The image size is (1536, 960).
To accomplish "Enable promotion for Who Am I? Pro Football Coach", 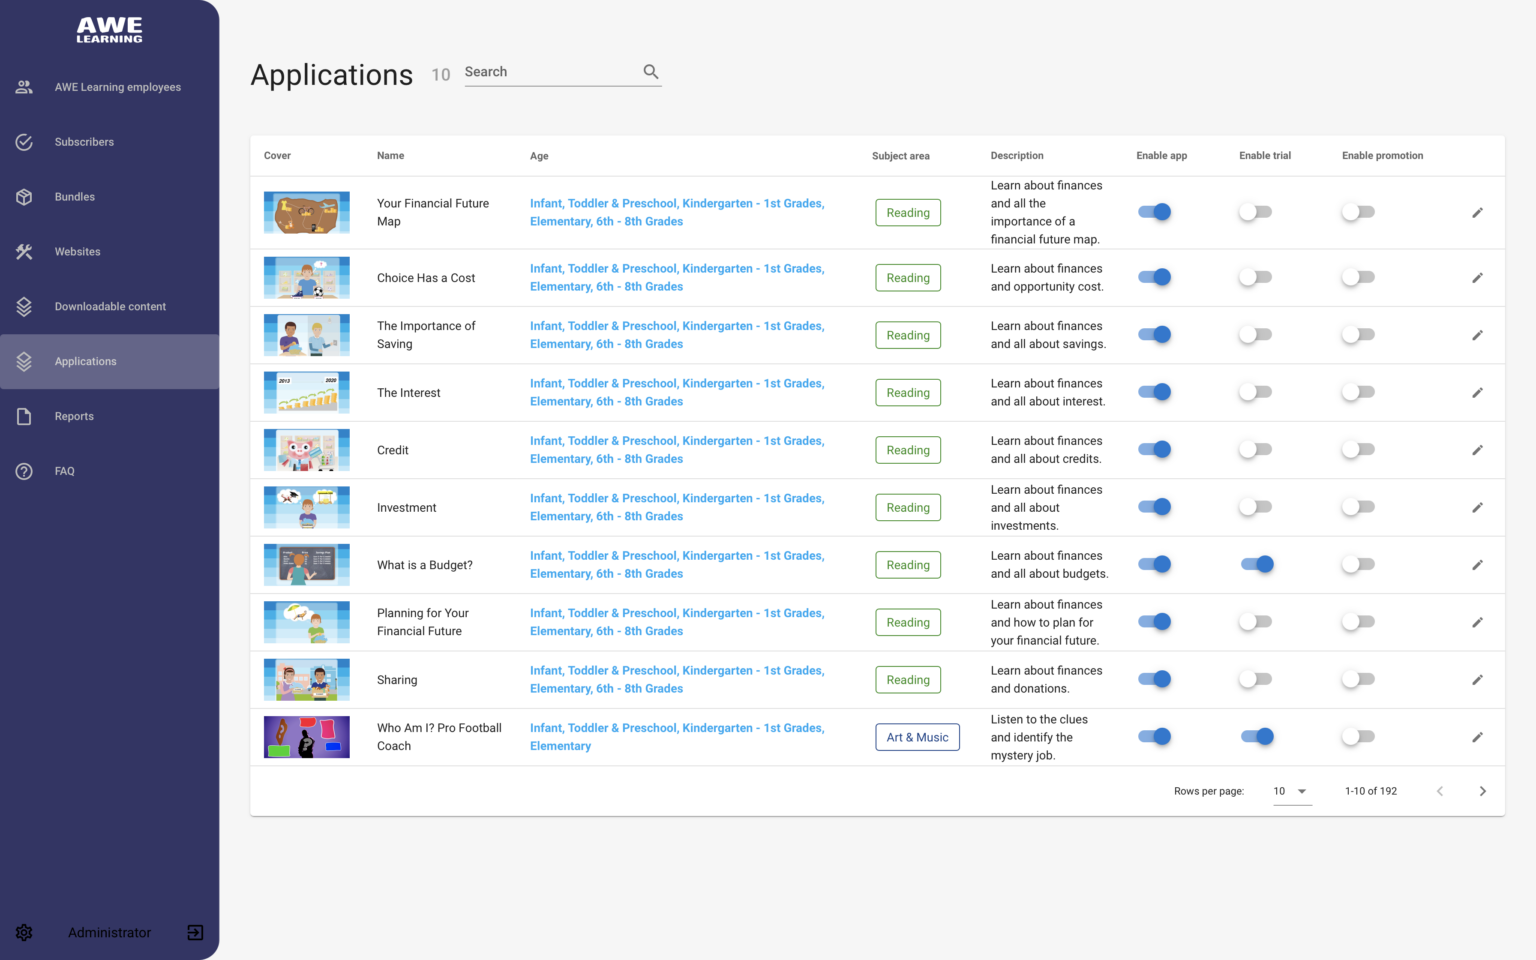I will [1357, 737].
